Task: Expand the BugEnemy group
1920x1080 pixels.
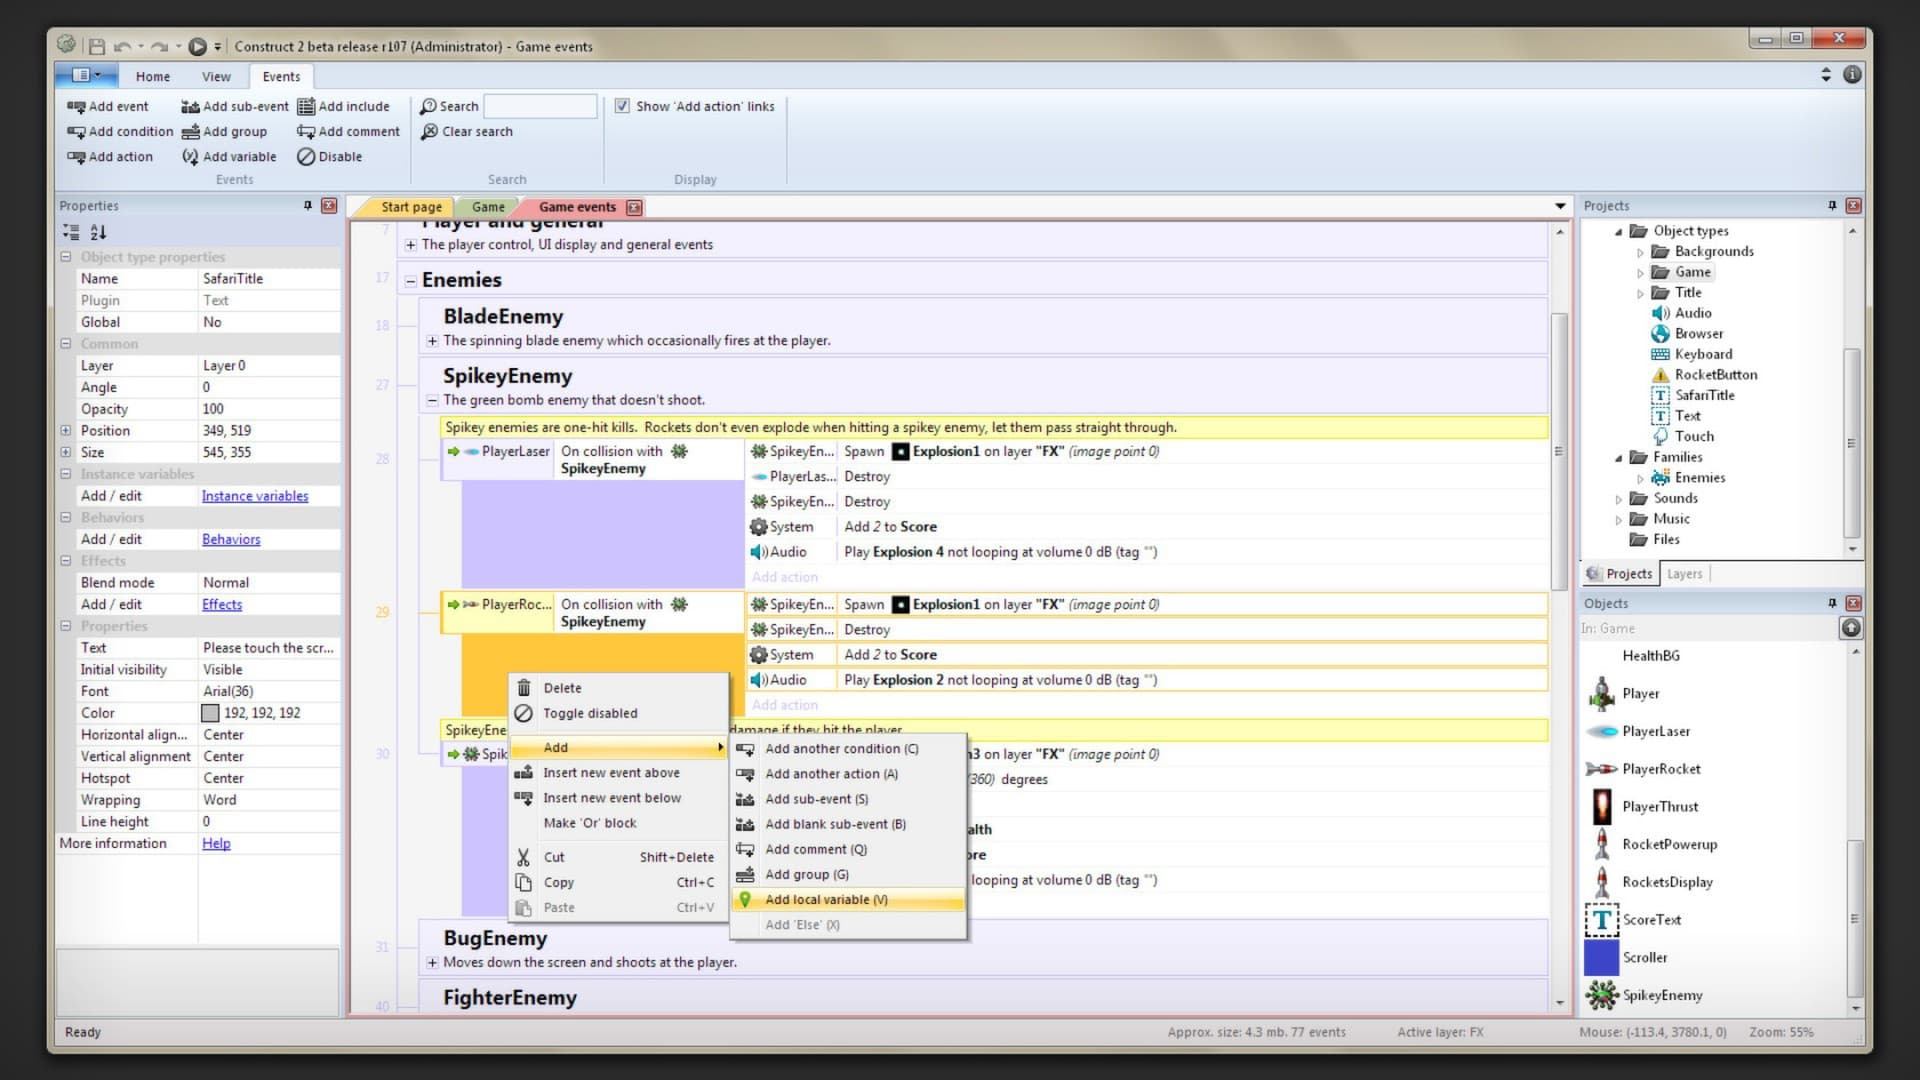Action: (x=432, y=962)
